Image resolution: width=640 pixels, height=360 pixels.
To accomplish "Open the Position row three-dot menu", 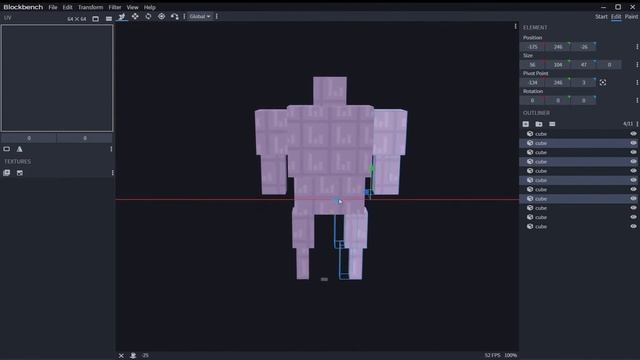I will click(x=637, y=47).
